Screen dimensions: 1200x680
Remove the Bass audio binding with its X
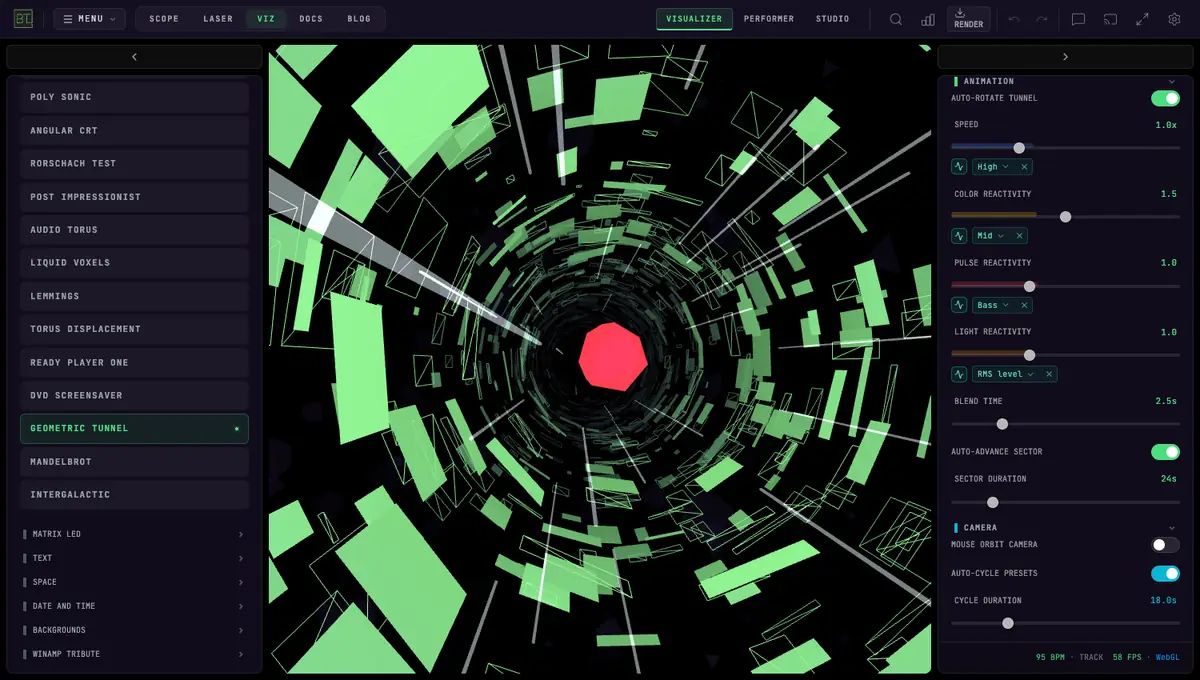[1024, 305]
